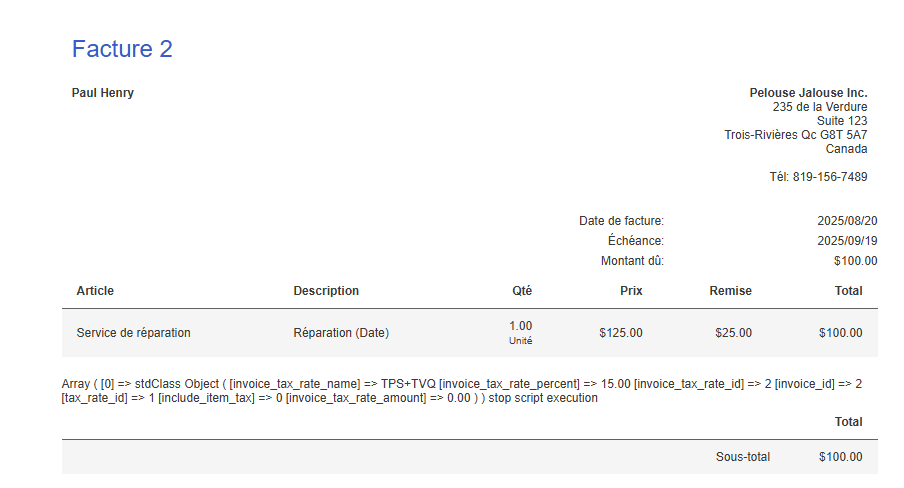
Task: Click the Sous-total label
Action: click(x=743, y=457)
